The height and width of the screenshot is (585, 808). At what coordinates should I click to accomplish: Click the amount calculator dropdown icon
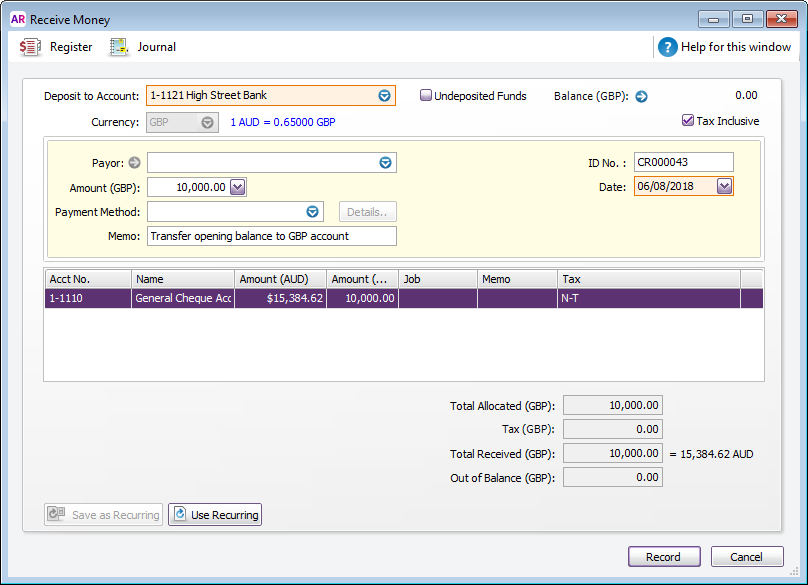[x=237, y=187]
